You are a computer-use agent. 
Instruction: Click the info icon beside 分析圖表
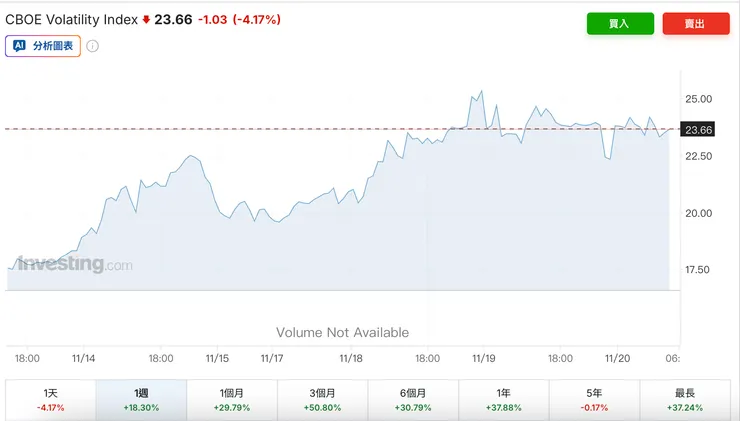pyautogui.click(x=93, y=46)
